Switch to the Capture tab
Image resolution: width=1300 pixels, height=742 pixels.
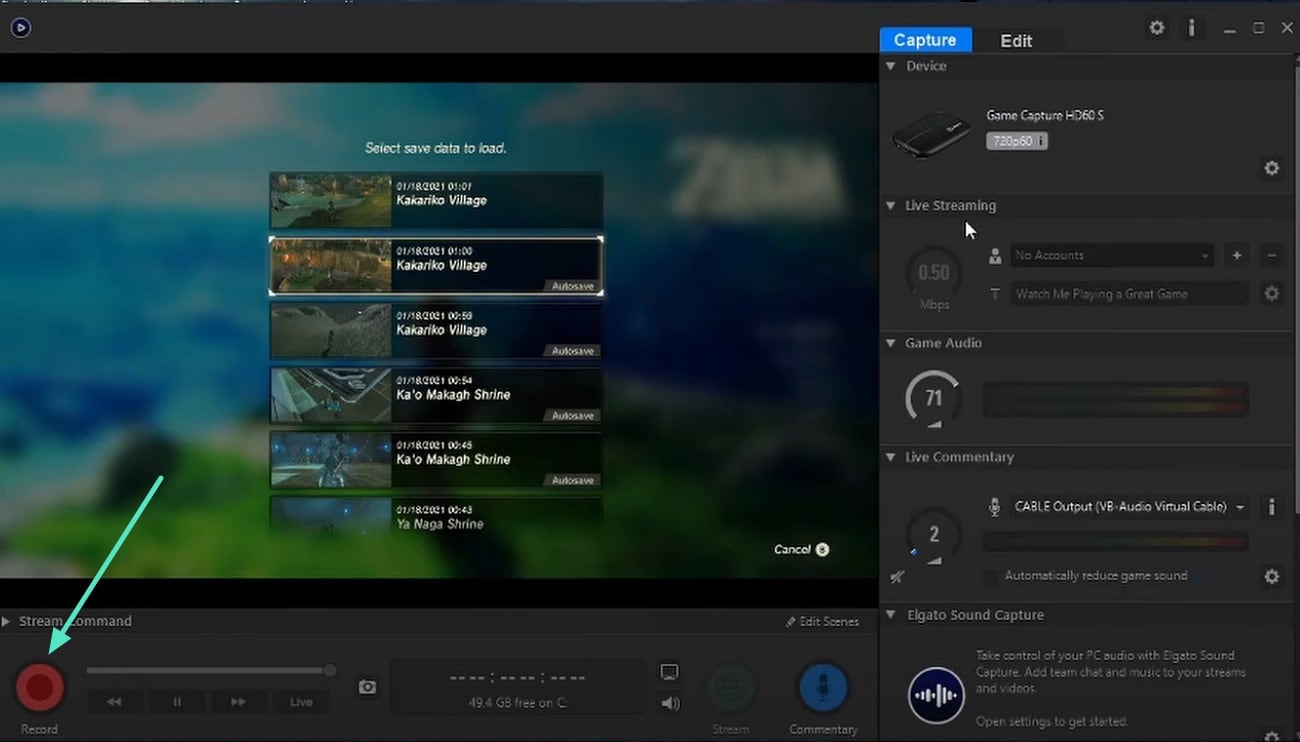click(925, 40)
